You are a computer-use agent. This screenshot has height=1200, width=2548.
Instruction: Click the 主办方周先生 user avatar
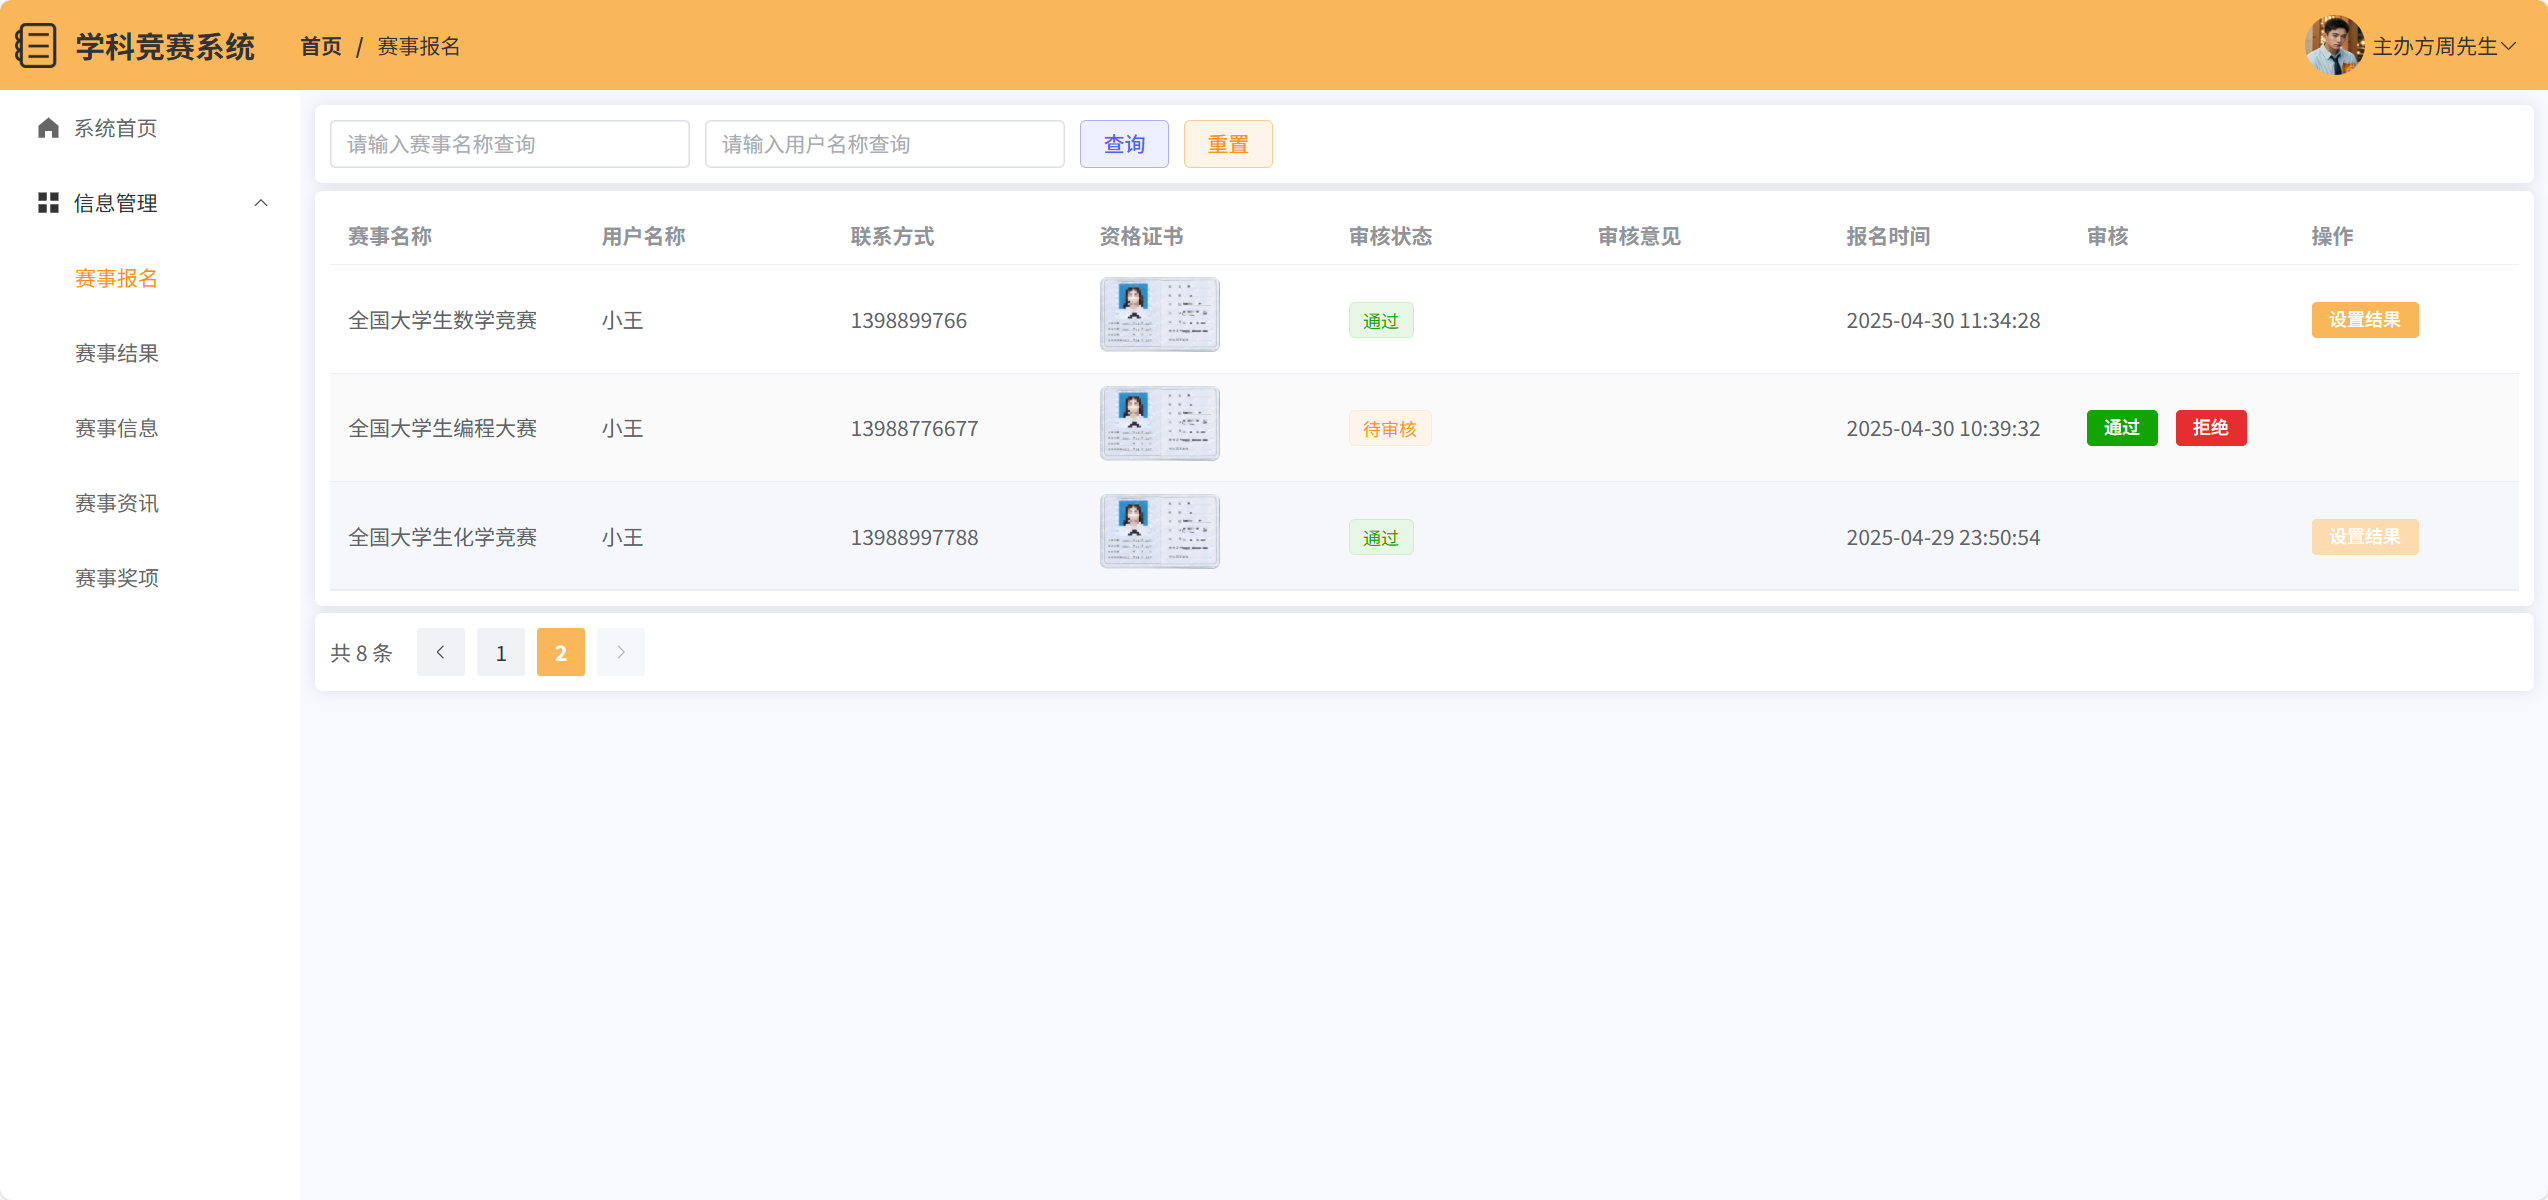coord(2333,46)
